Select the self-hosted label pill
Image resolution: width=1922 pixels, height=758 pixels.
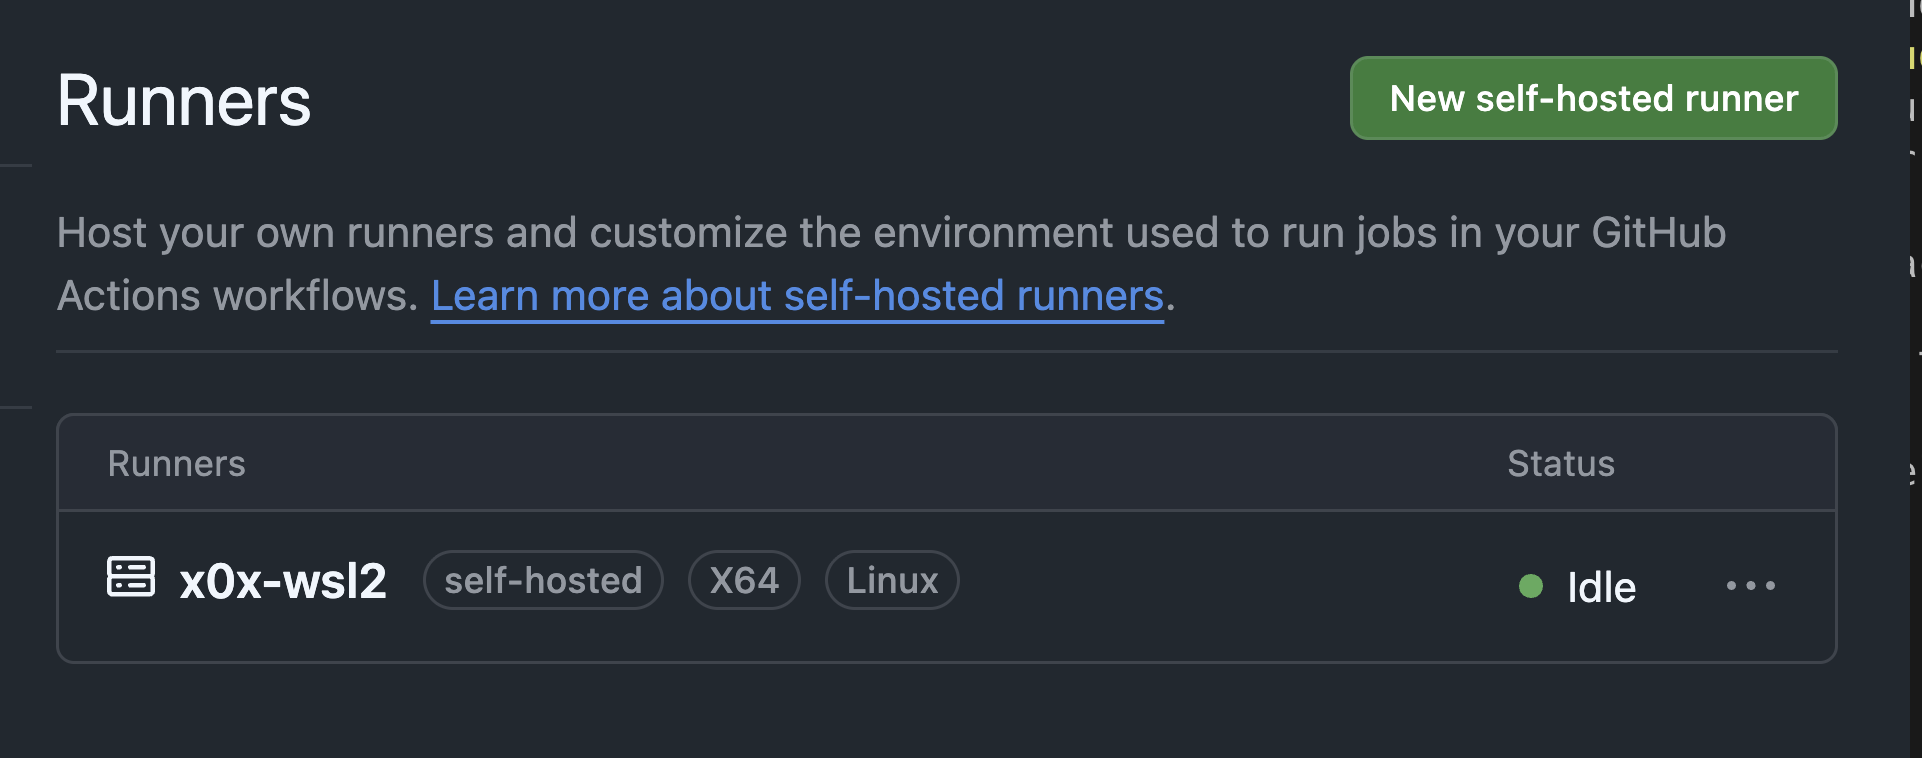[543, 580]
